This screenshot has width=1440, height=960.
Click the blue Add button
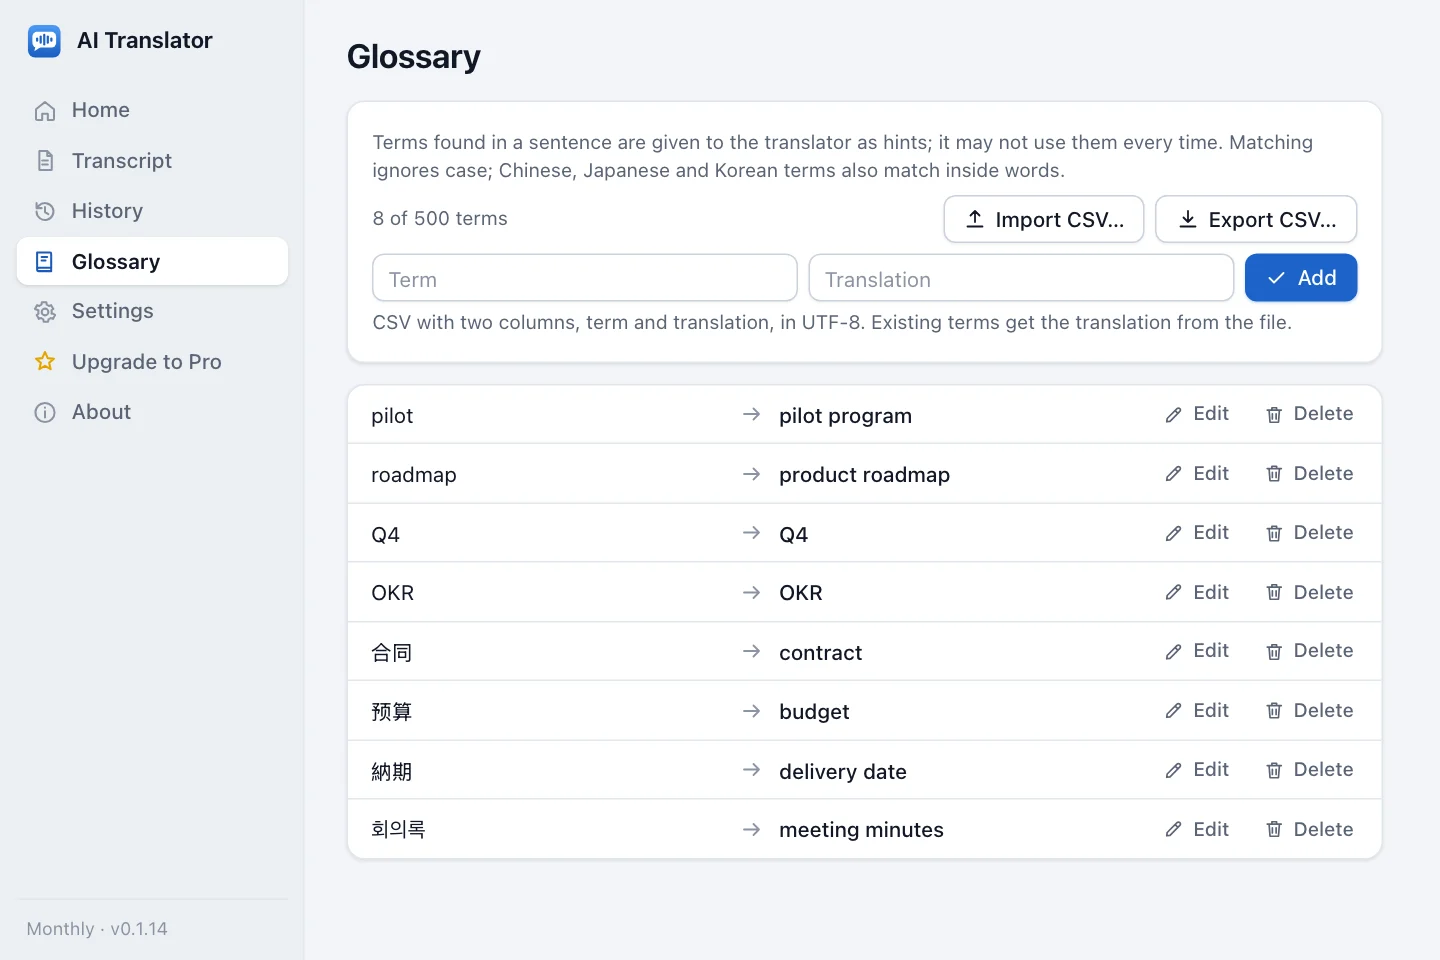click(1301, 278)
